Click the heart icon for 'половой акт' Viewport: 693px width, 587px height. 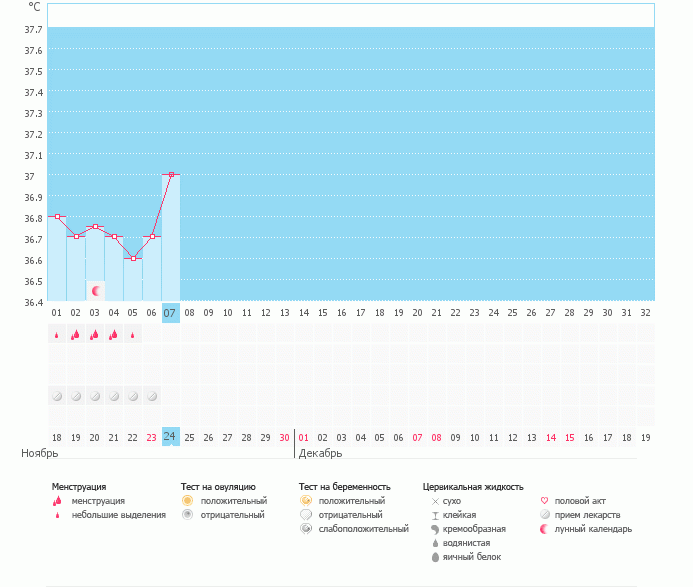(544, 500)
